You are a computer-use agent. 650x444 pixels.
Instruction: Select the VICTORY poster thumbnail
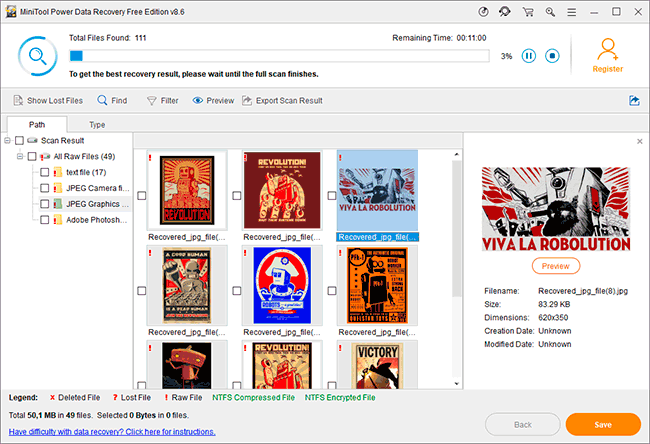pyautogui.click(x=377, y=366)
